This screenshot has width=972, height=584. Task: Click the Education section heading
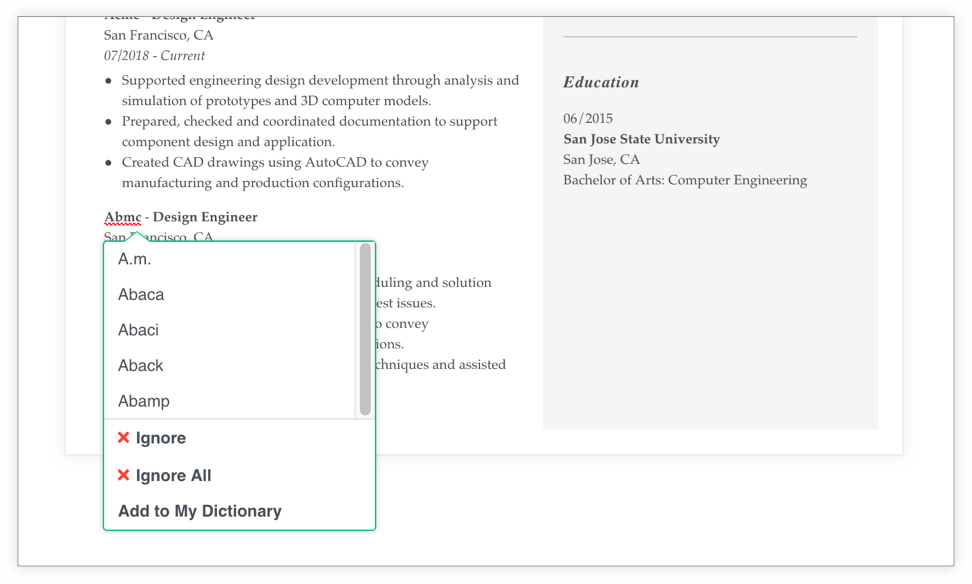click(x=601, y=83)
